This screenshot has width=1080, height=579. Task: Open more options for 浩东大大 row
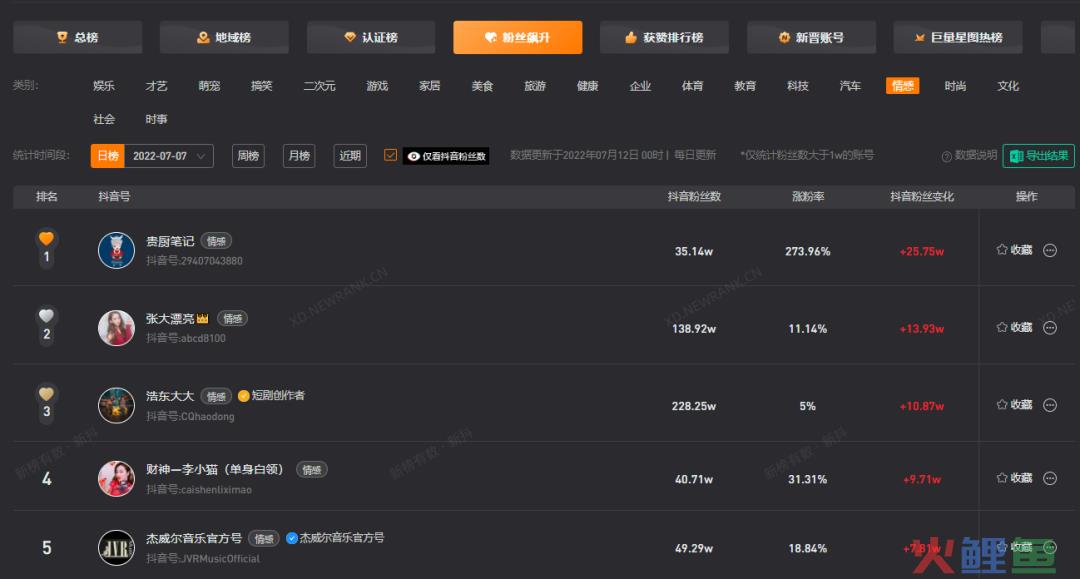click(x=1050, y=406)
